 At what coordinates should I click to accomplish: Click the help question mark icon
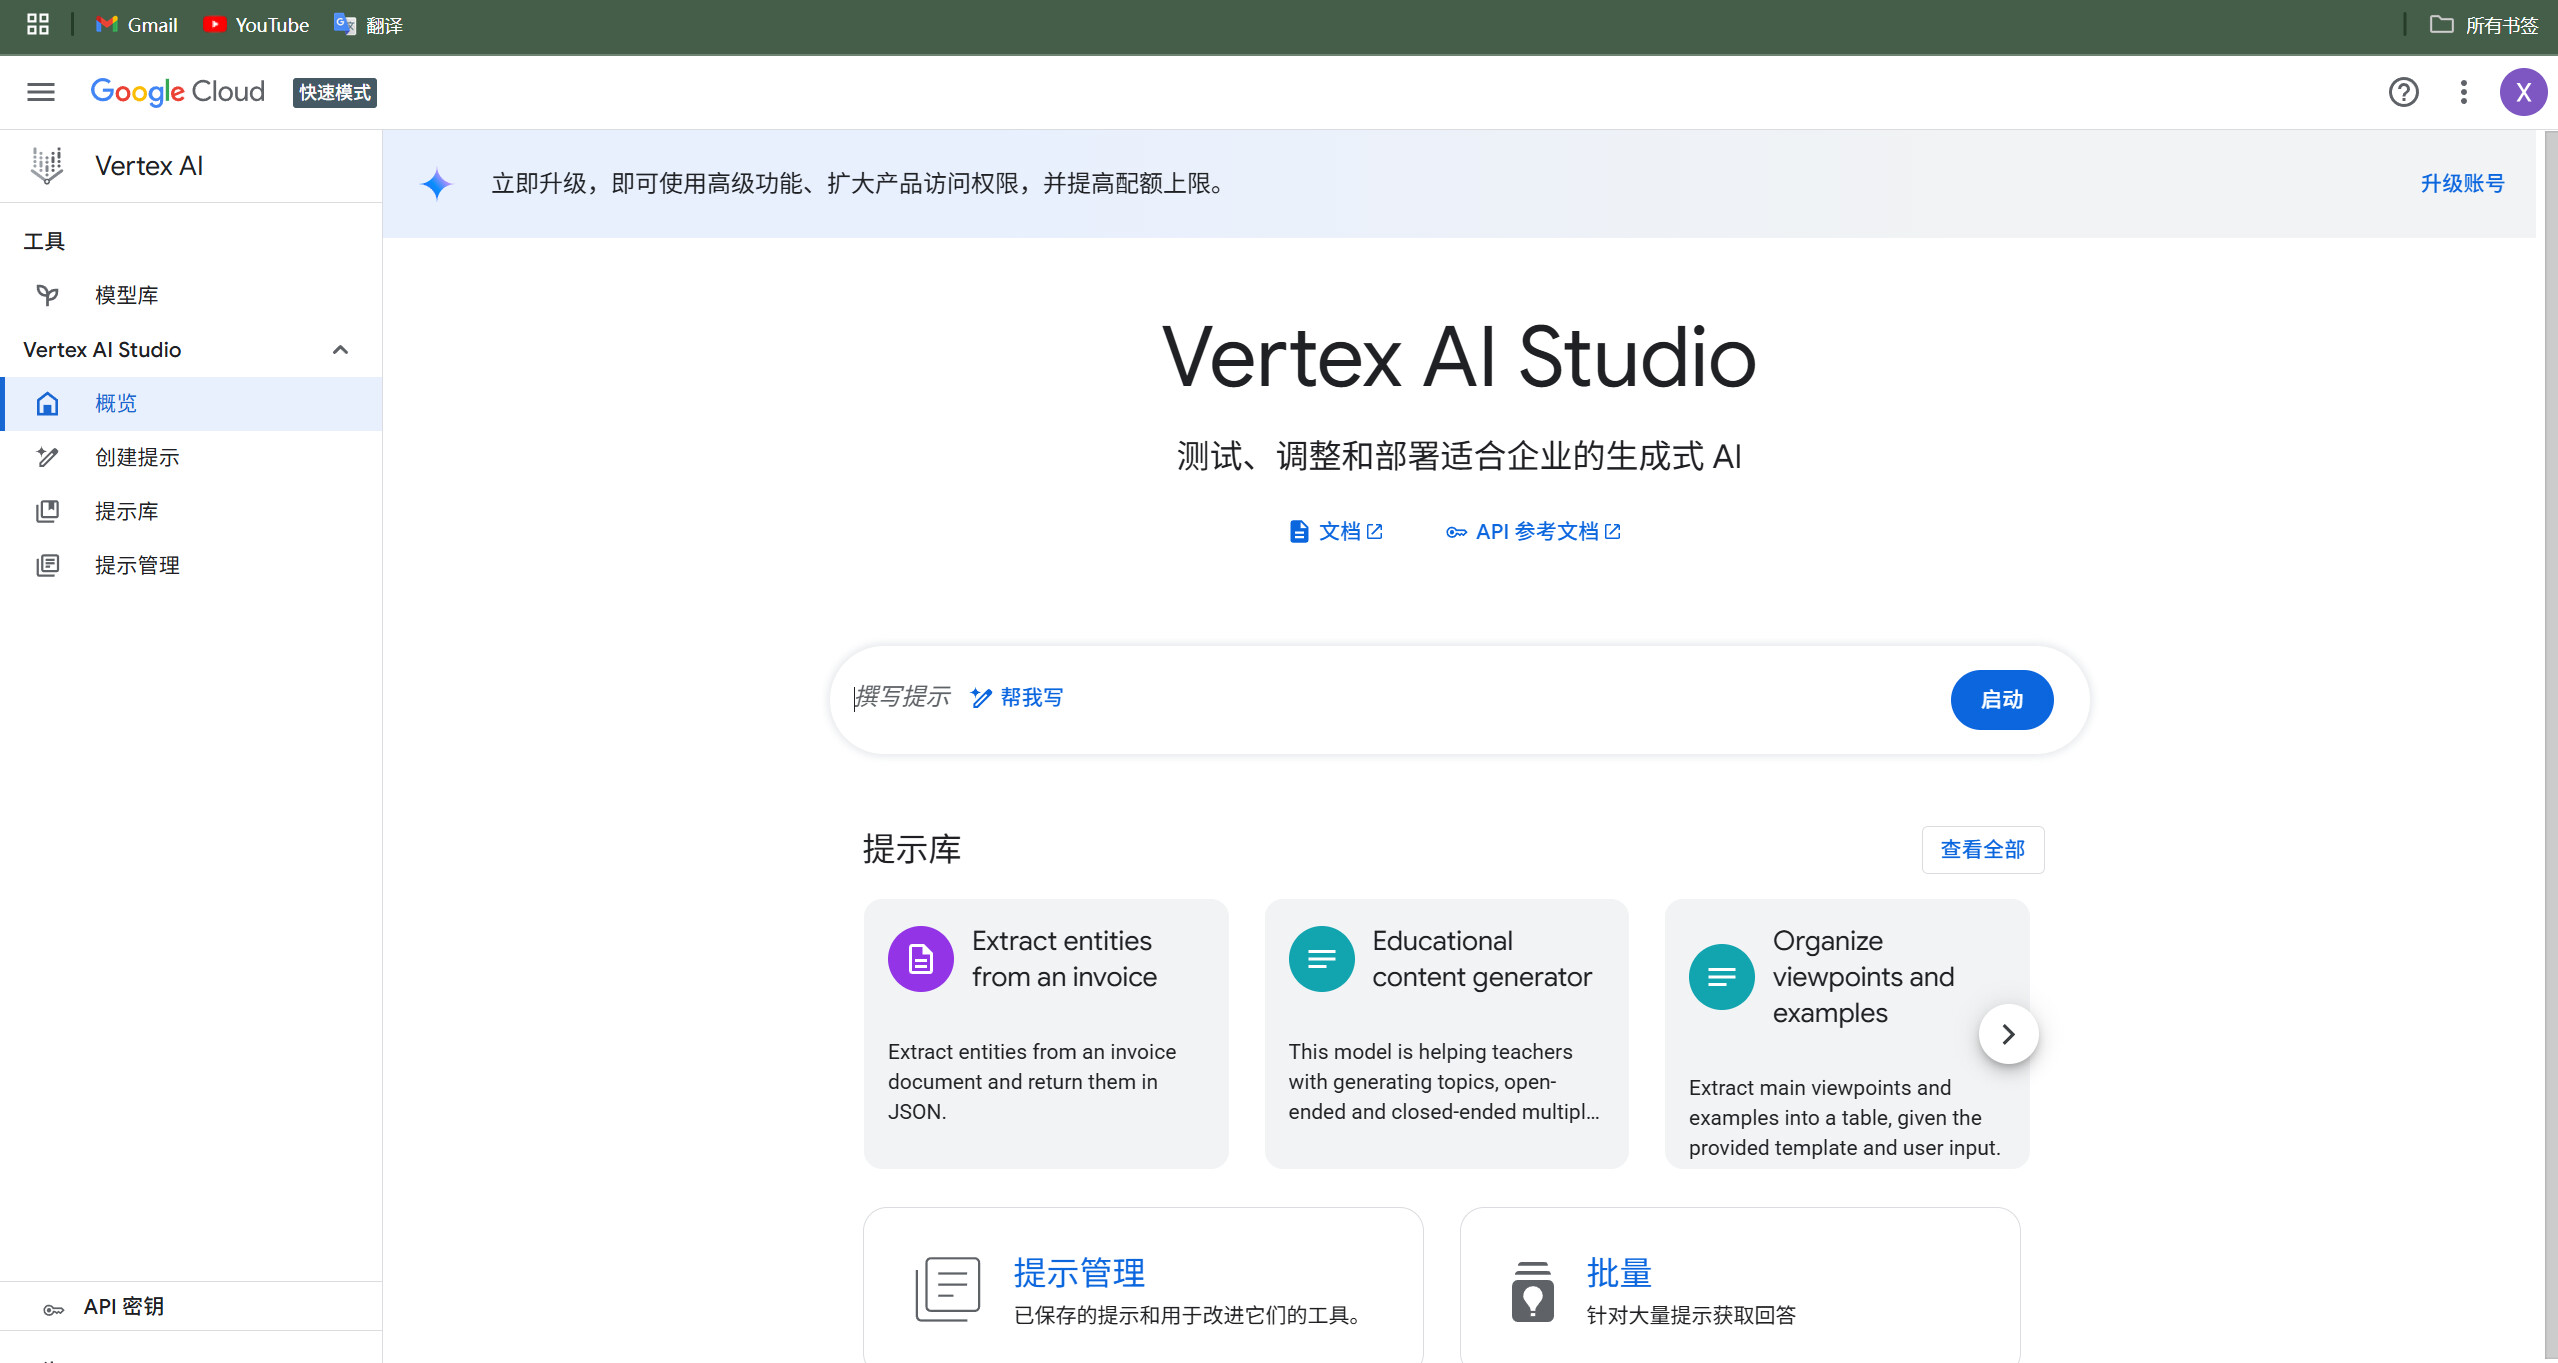[2403, 92]
